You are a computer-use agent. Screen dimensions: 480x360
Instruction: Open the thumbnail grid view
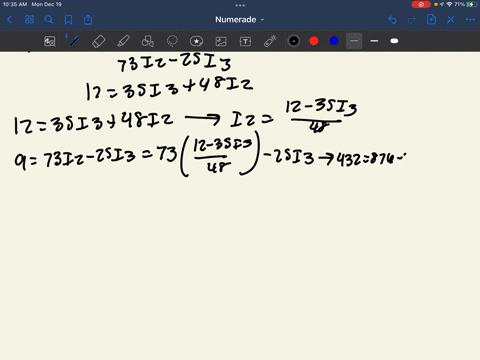(x=29, y=20)
